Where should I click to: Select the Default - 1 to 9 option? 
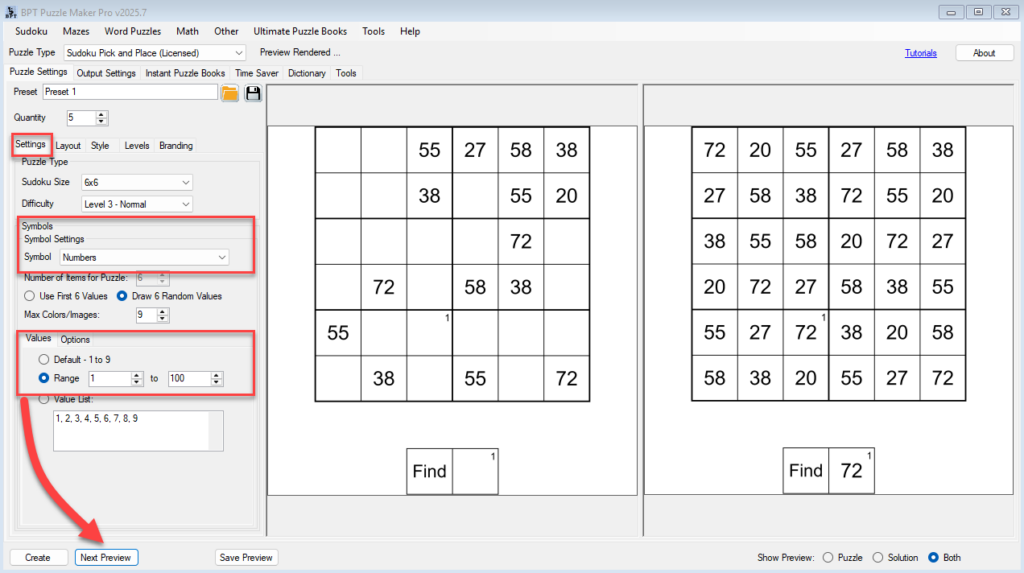click(43, 359)
